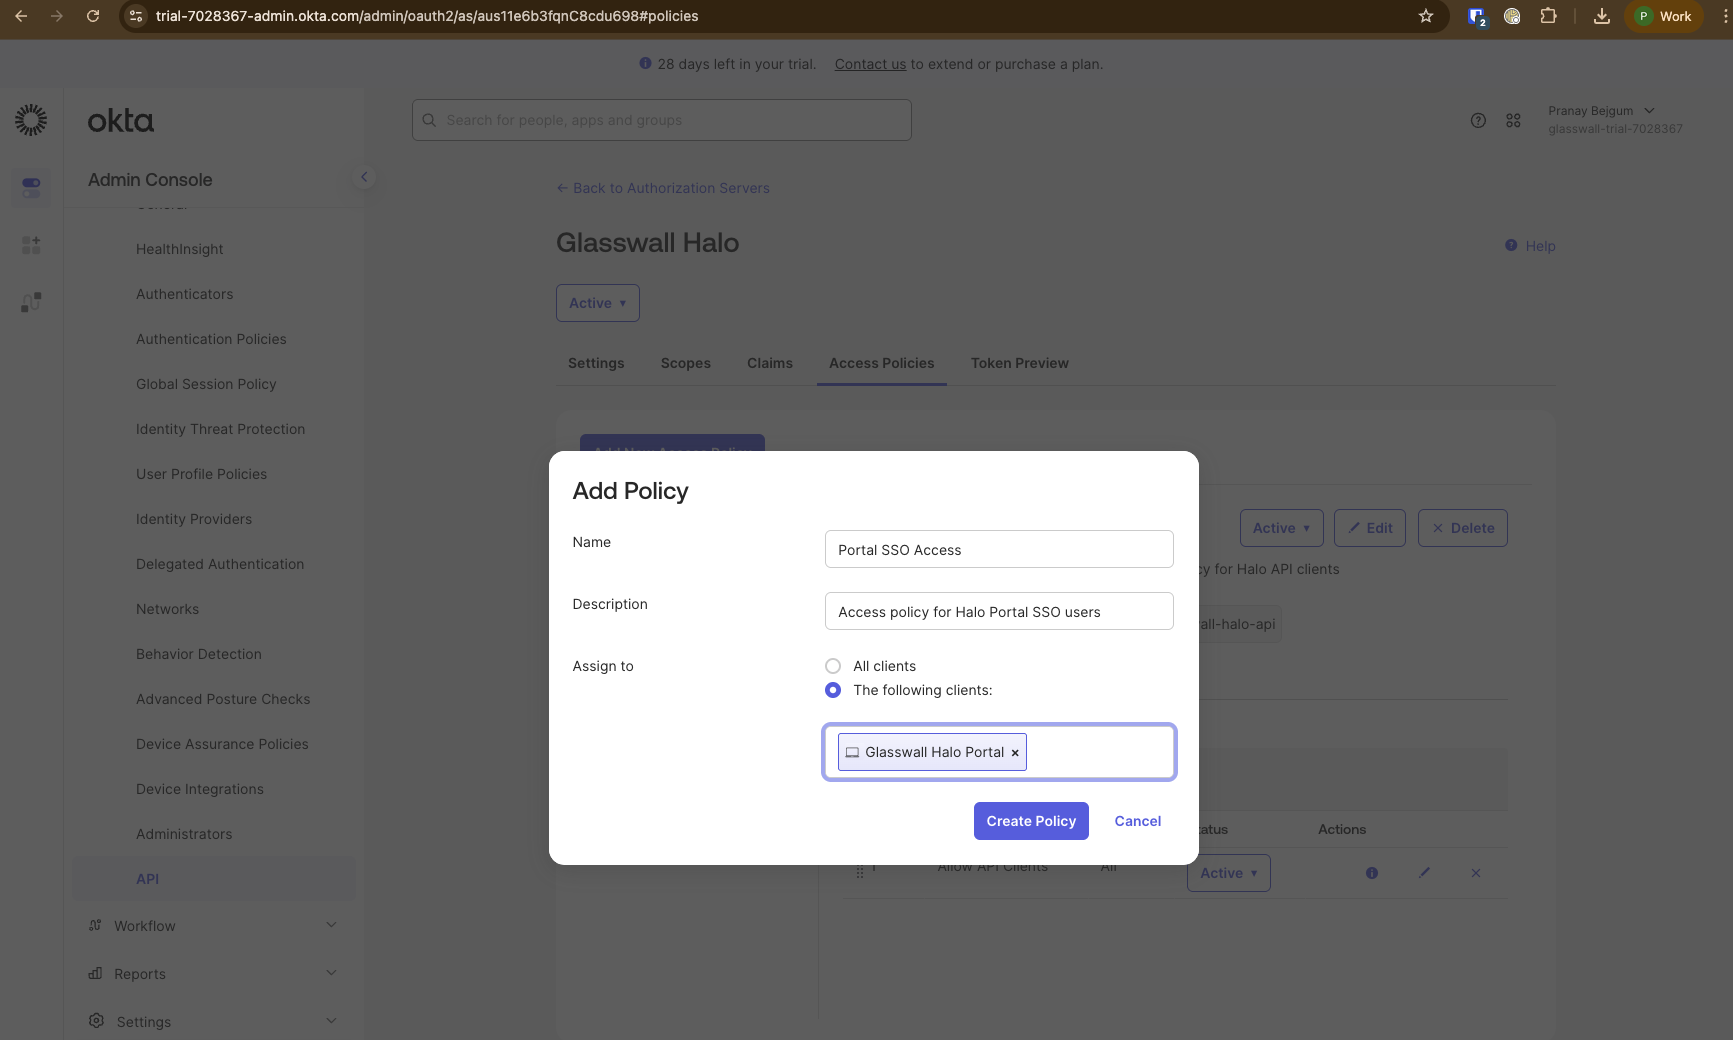The width and height of the screenshot is (1733, 1040).
Task: Open HealthInsight in sidebar
Action: pyautogui.click(x=180, y=249)
